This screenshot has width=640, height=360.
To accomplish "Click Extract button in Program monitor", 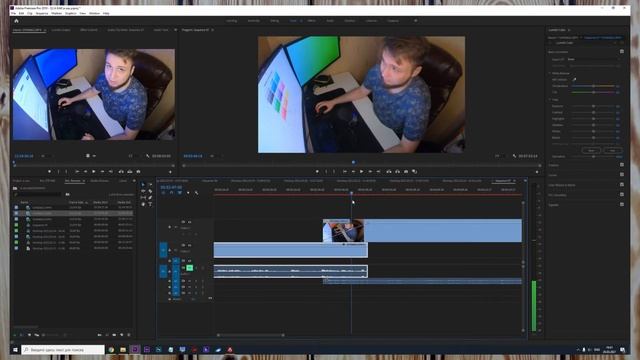I will [397, 172].
